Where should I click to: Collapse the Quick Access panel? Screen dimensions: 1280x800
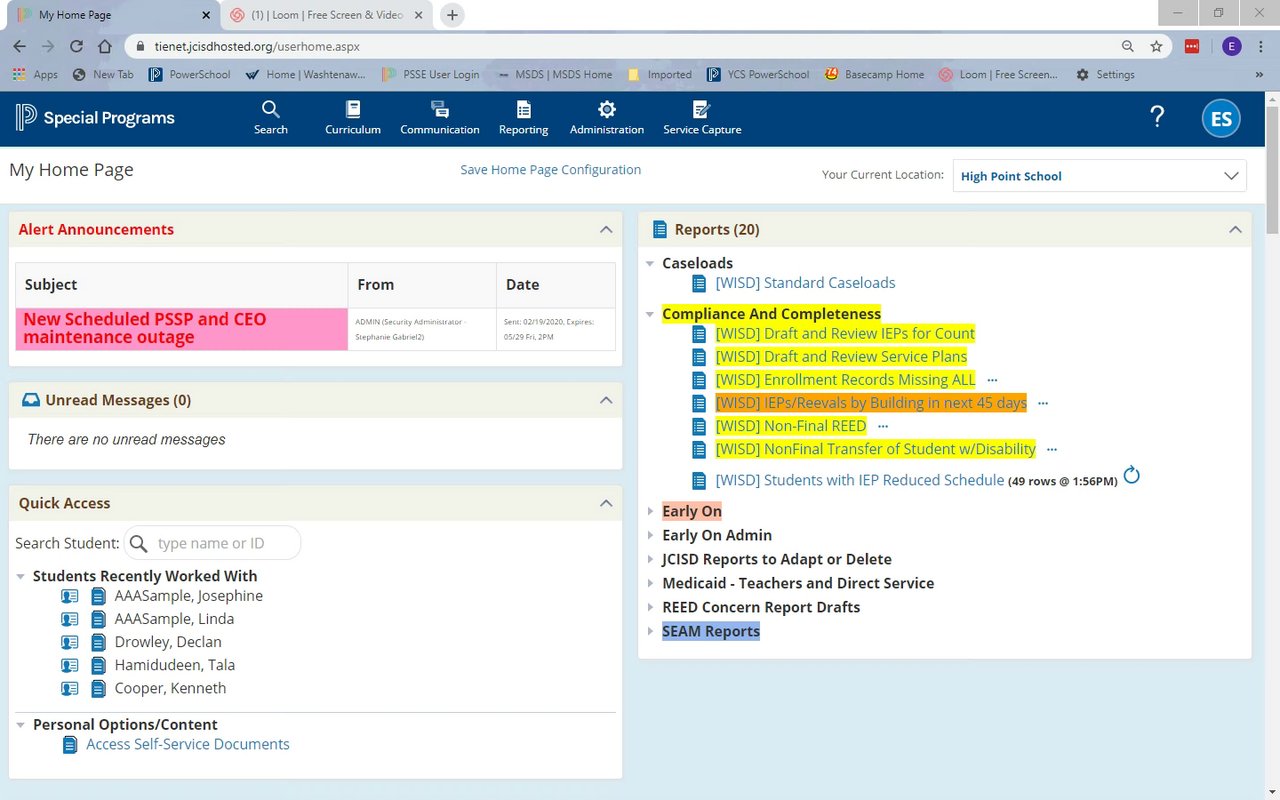tap(606, 503)
